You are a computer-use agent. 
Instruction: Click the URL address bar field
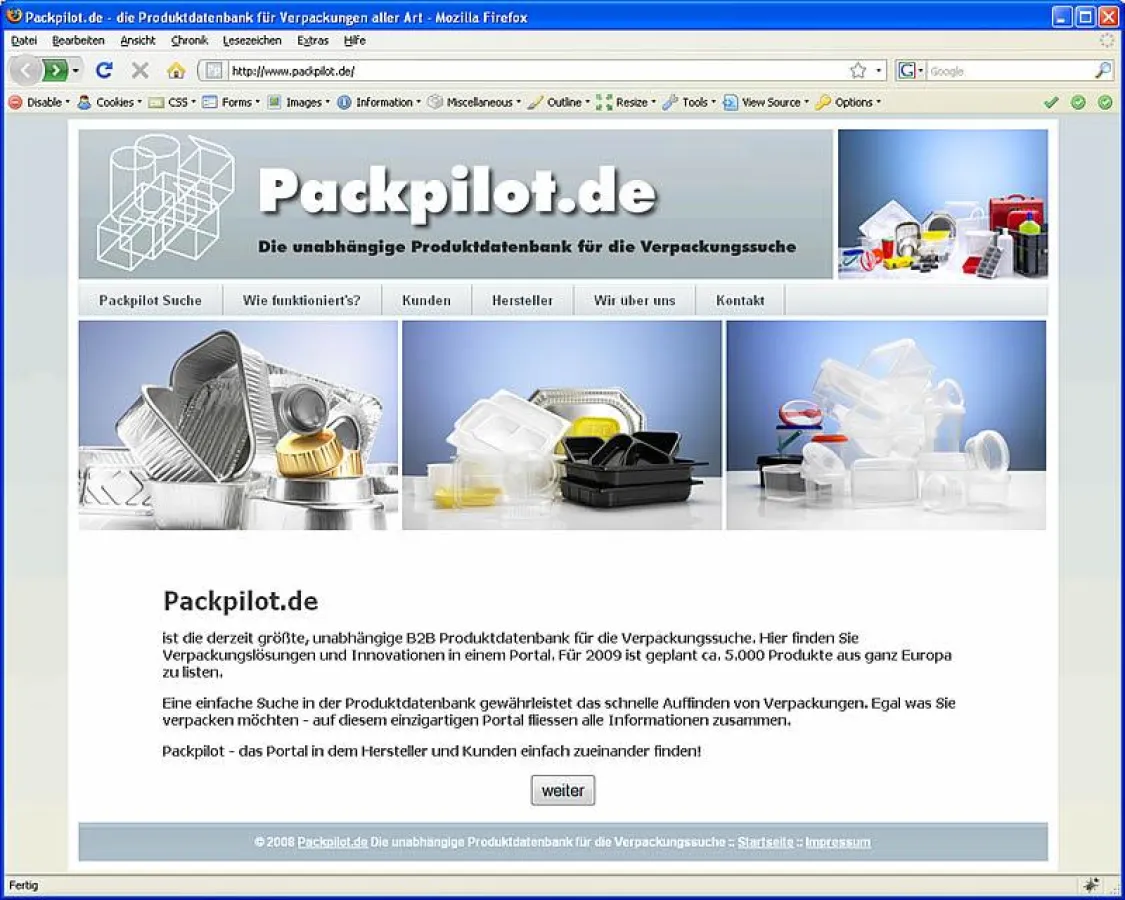tap(530, 71)
